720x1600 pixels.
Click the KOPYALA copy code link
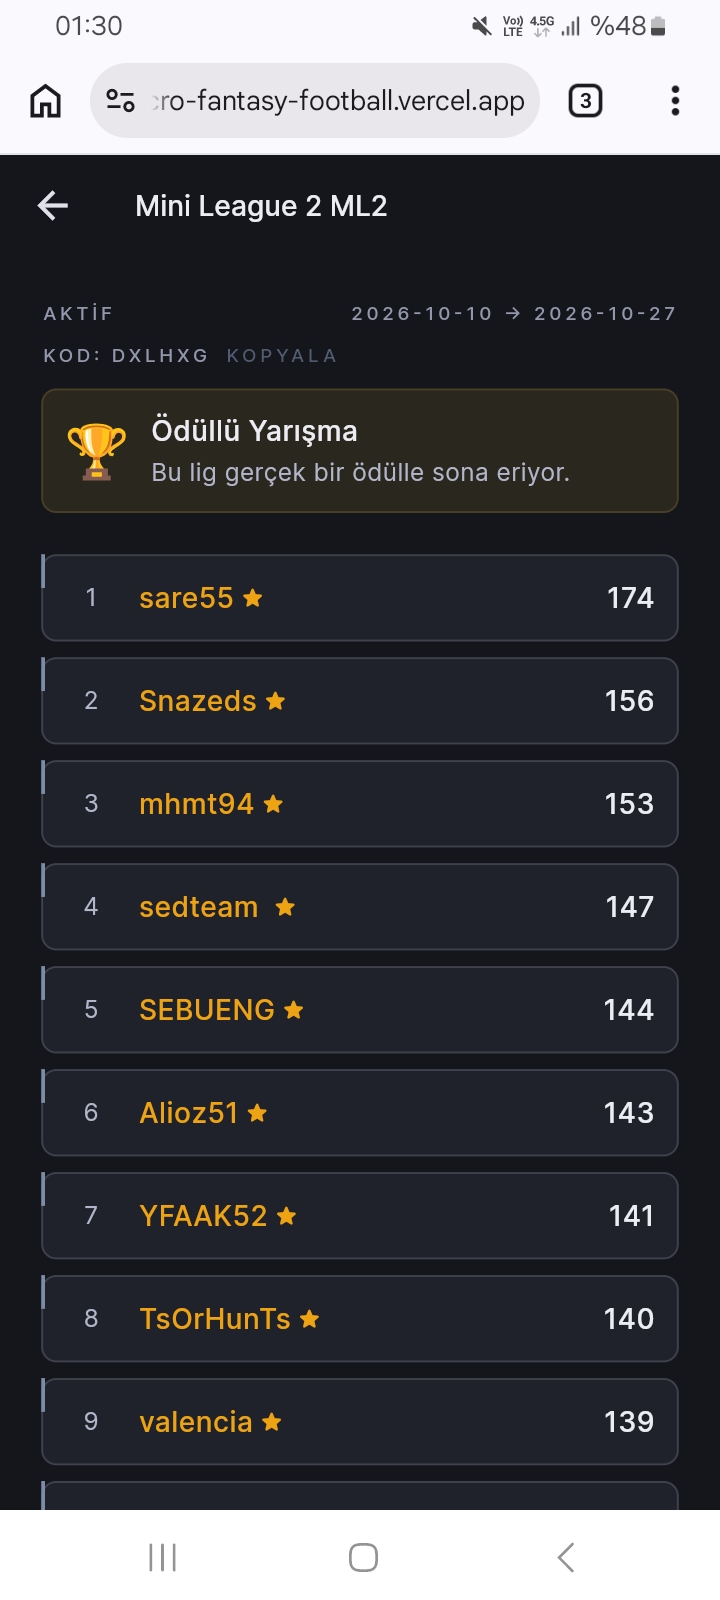282,356
